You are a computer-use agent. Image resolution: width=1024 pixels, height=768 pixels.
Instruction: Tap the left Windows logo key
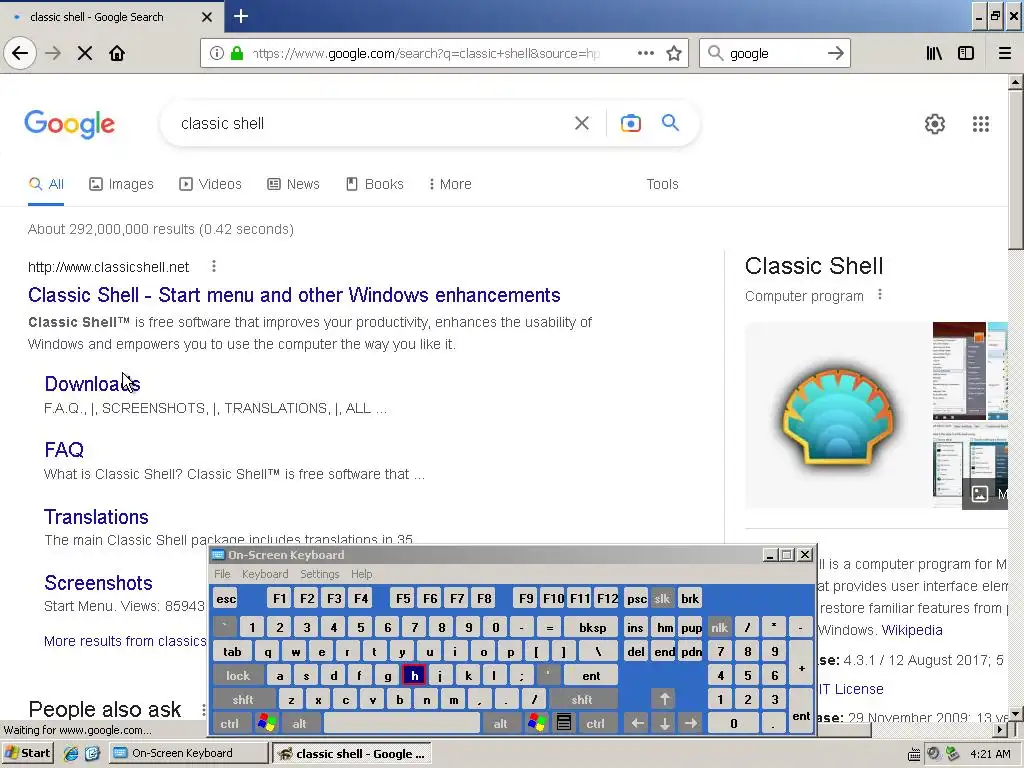[x=266, y=723]
